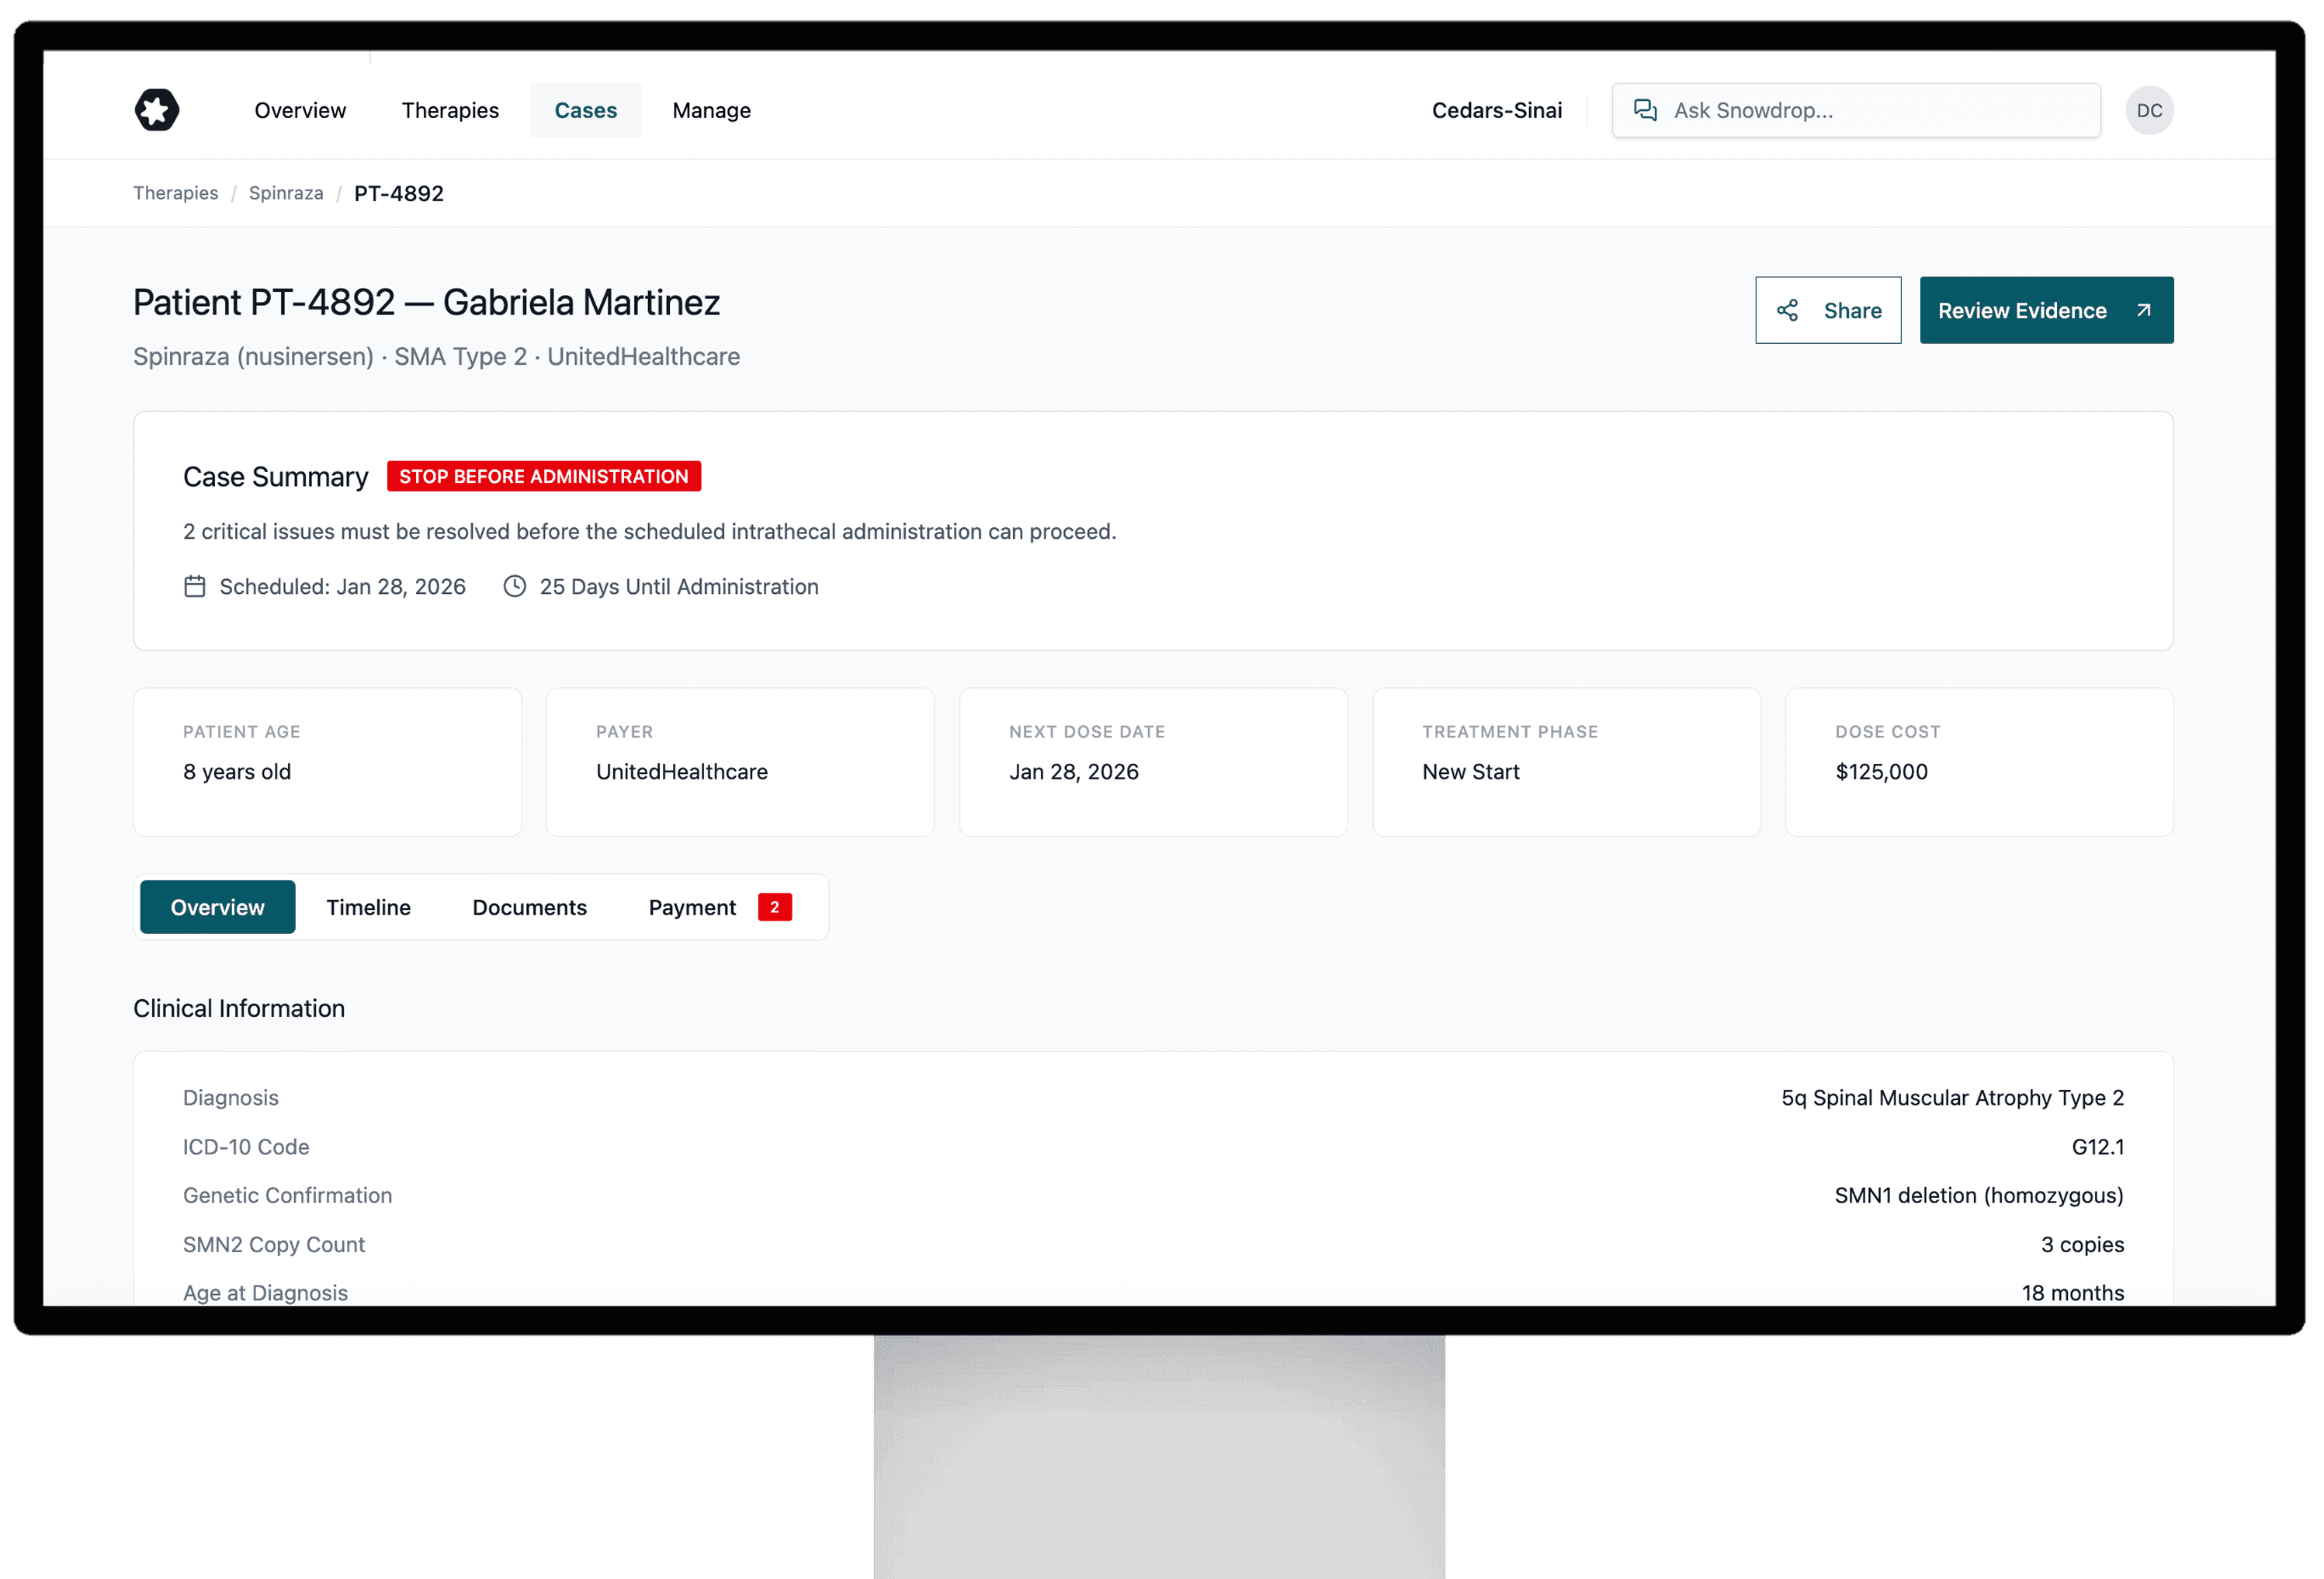Select the Payment tab
The width and height of the screenshot is (2324, 1579).
(x=692, y=907)
